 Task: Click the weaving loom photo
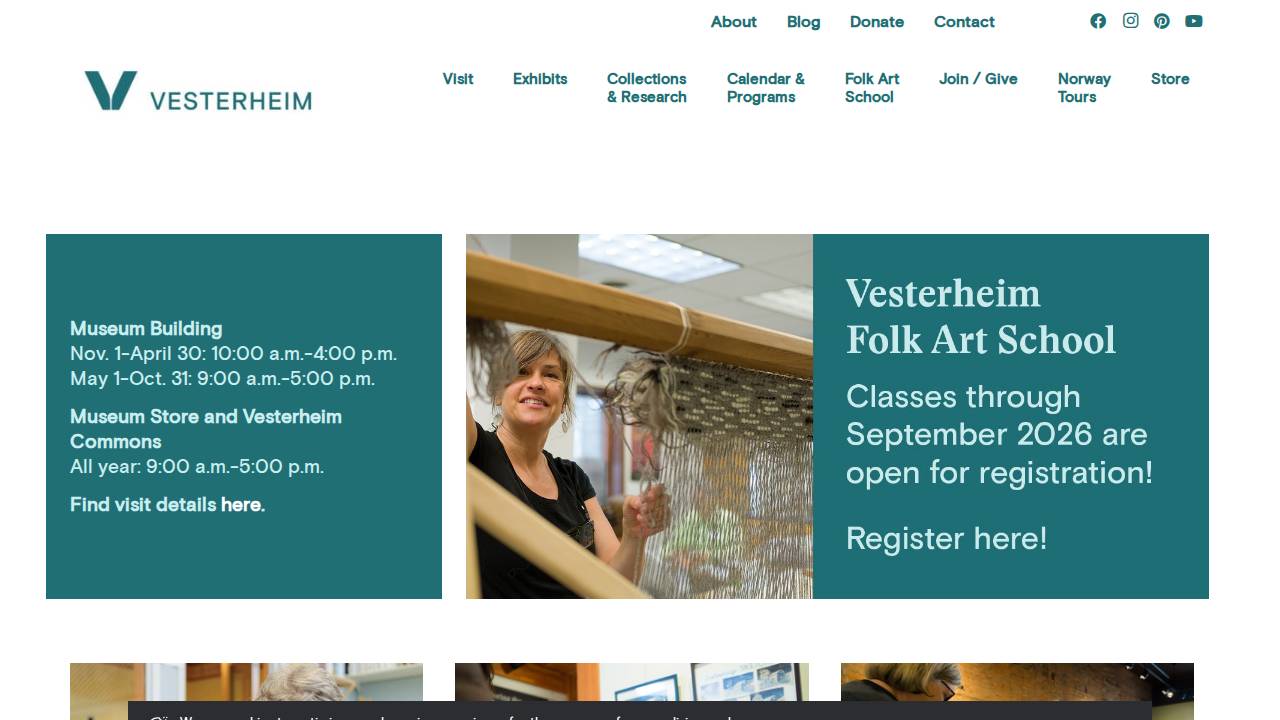[x=639, y=416]
